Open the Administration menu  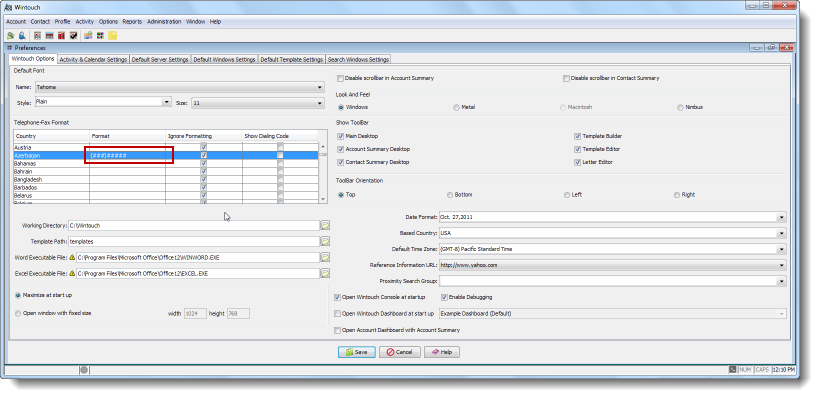(164, 22)
